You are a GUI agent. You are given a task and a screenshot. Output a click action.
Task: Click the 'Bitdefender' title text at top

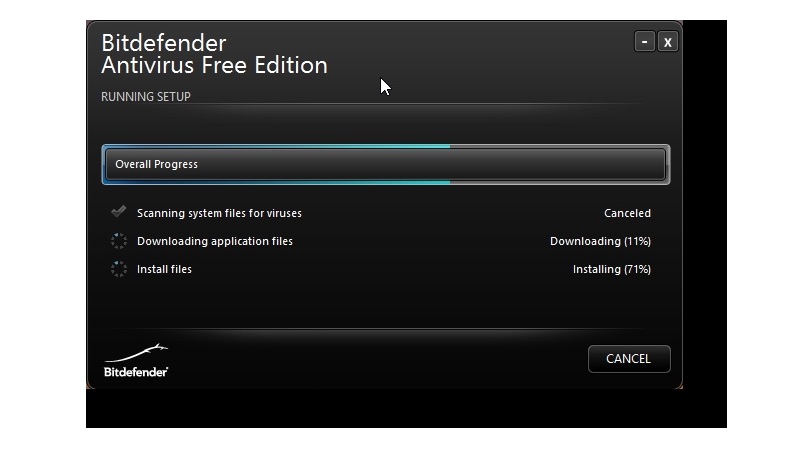click(x=163, y=43)
